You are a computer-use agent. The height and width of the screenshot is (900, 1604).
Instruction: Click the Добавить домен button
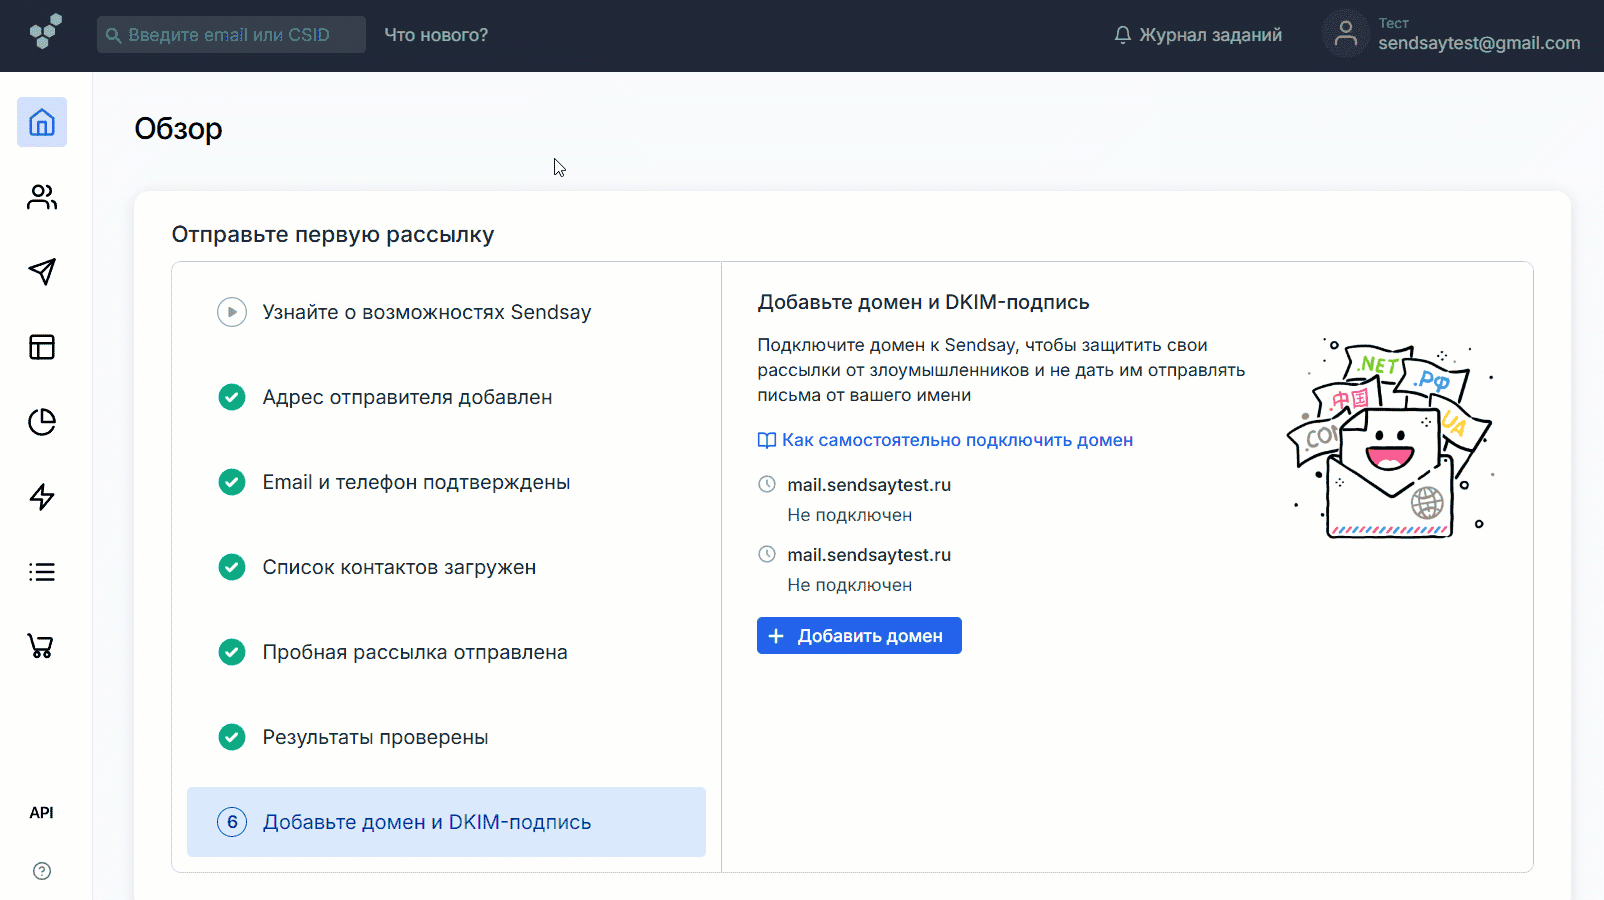pos(858,635)
